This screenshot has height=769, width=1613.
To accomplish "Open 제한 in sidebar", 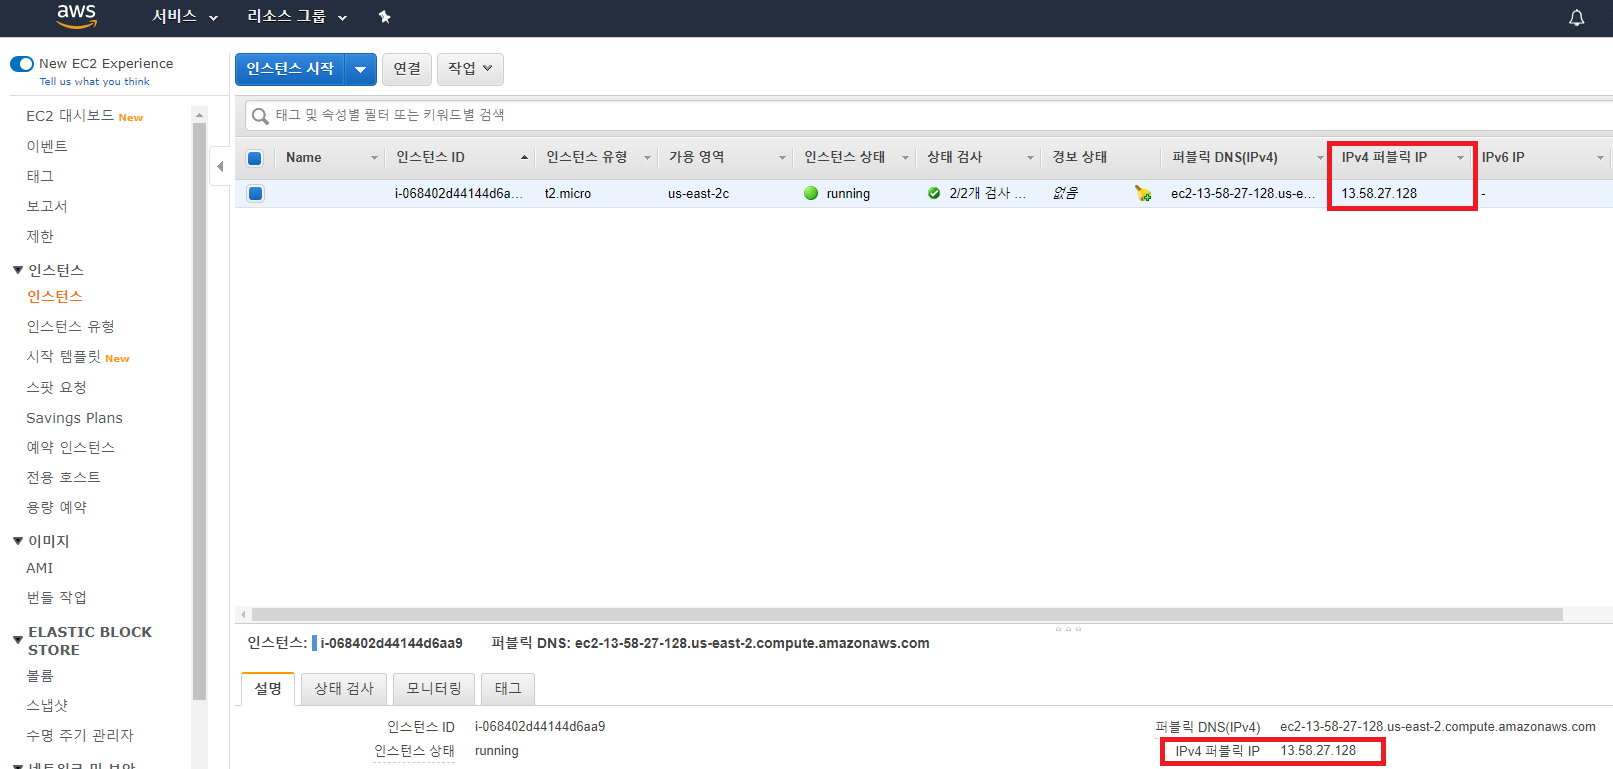I will [x=40, y=236].
